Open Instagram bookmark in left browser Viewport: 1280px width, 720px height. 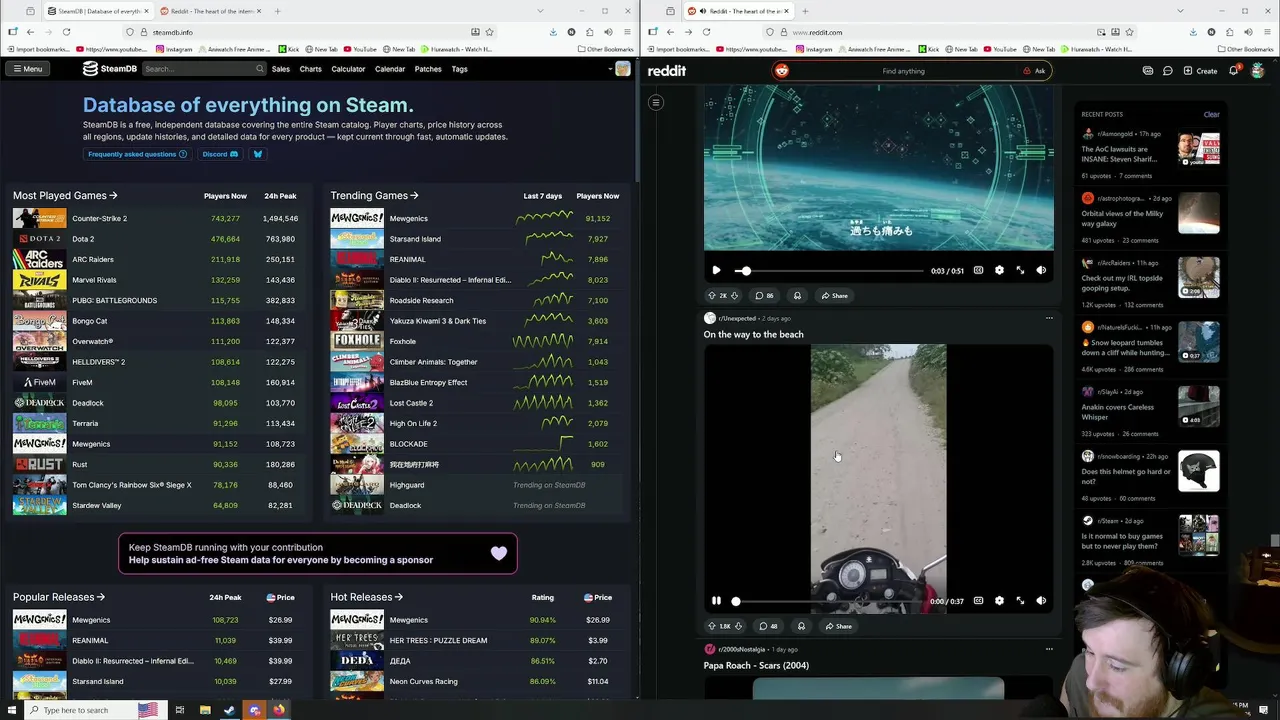tap(175, 49)
